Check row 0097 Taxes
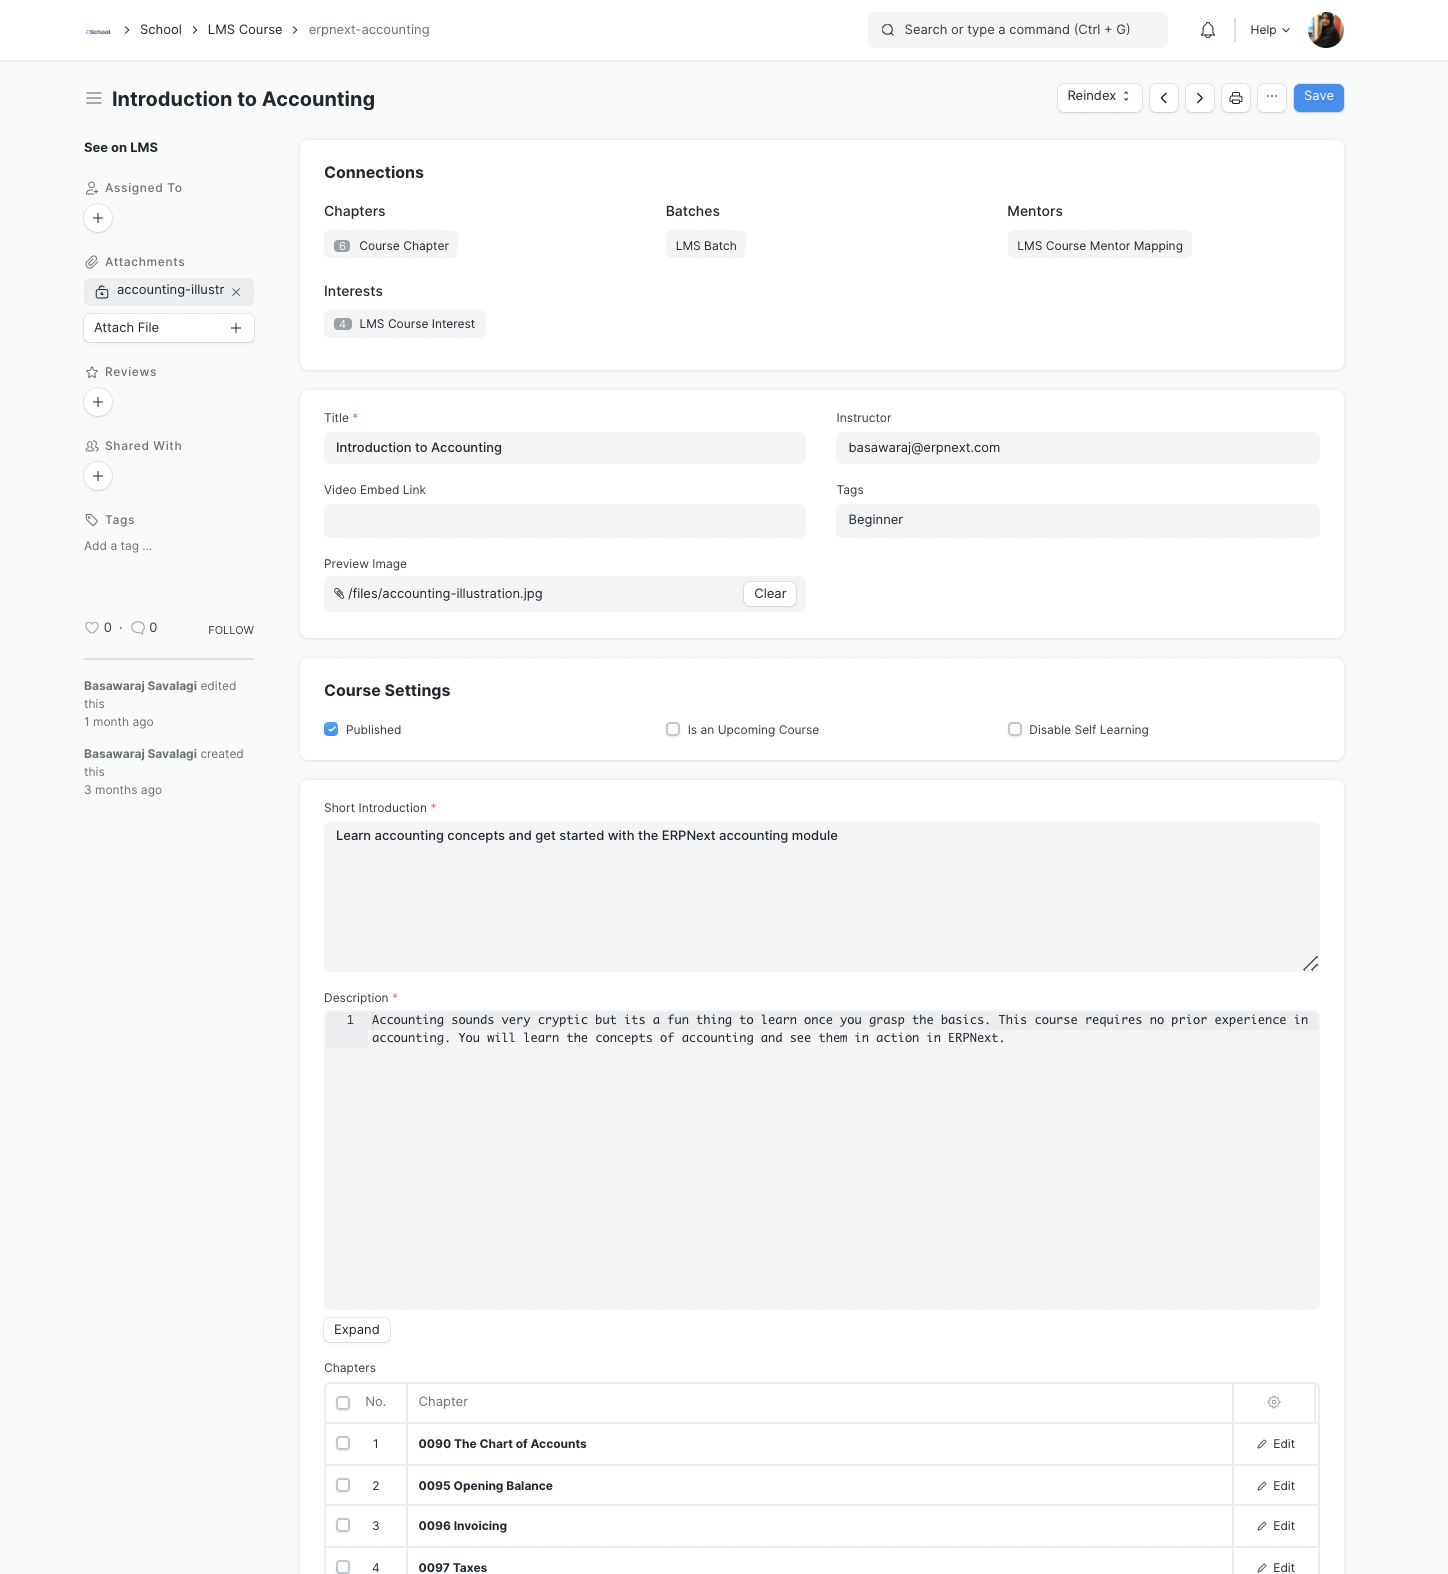Image resolution: width=1448 pixels, height=1574 pixels. click(x=343, y=1567)
